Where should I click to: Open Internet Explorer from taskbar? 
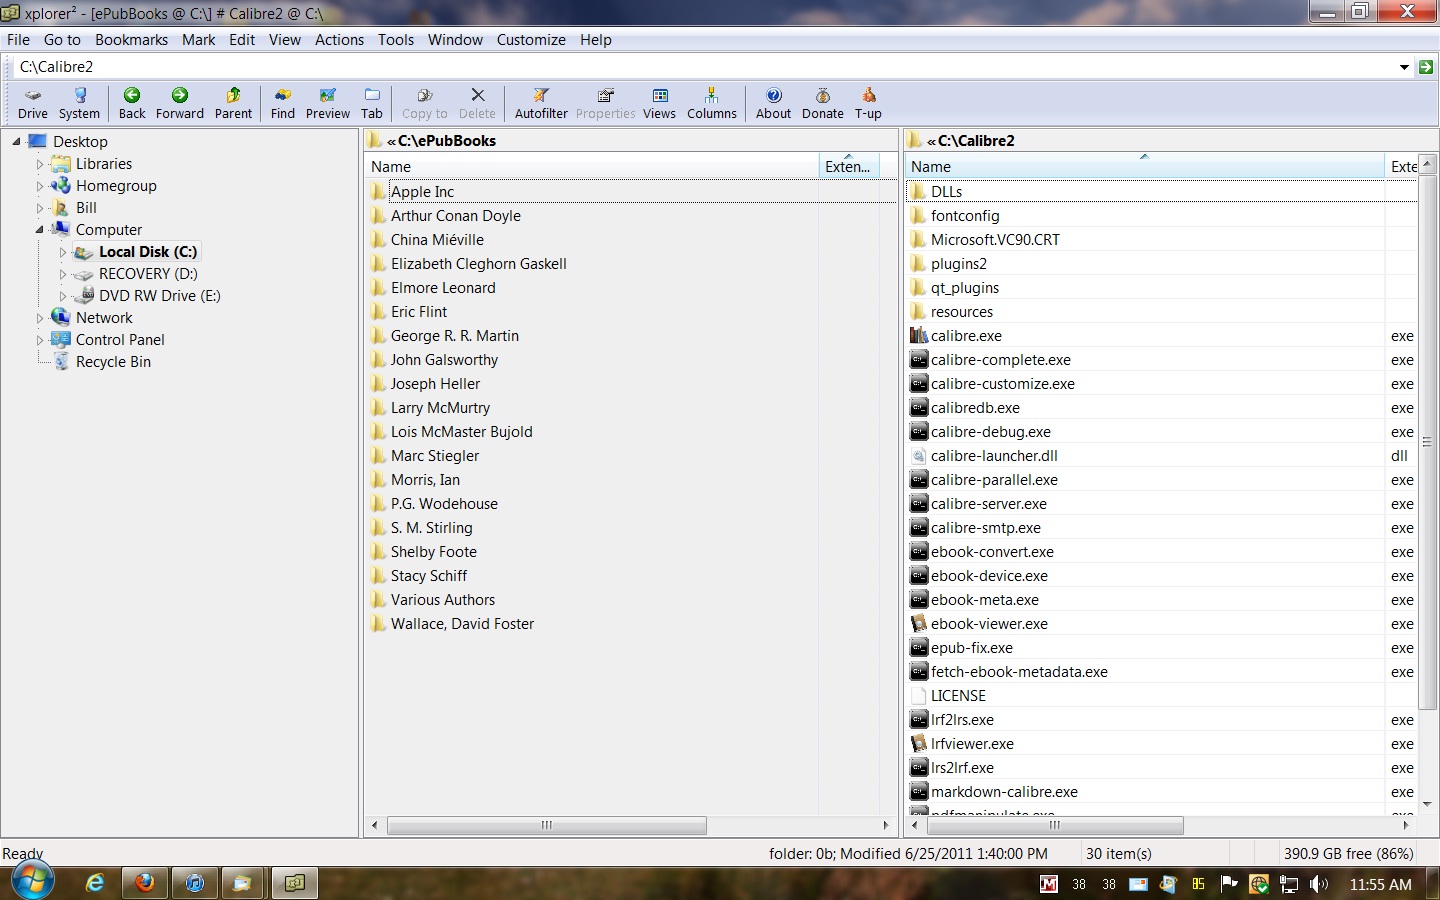tap(95, 883)
